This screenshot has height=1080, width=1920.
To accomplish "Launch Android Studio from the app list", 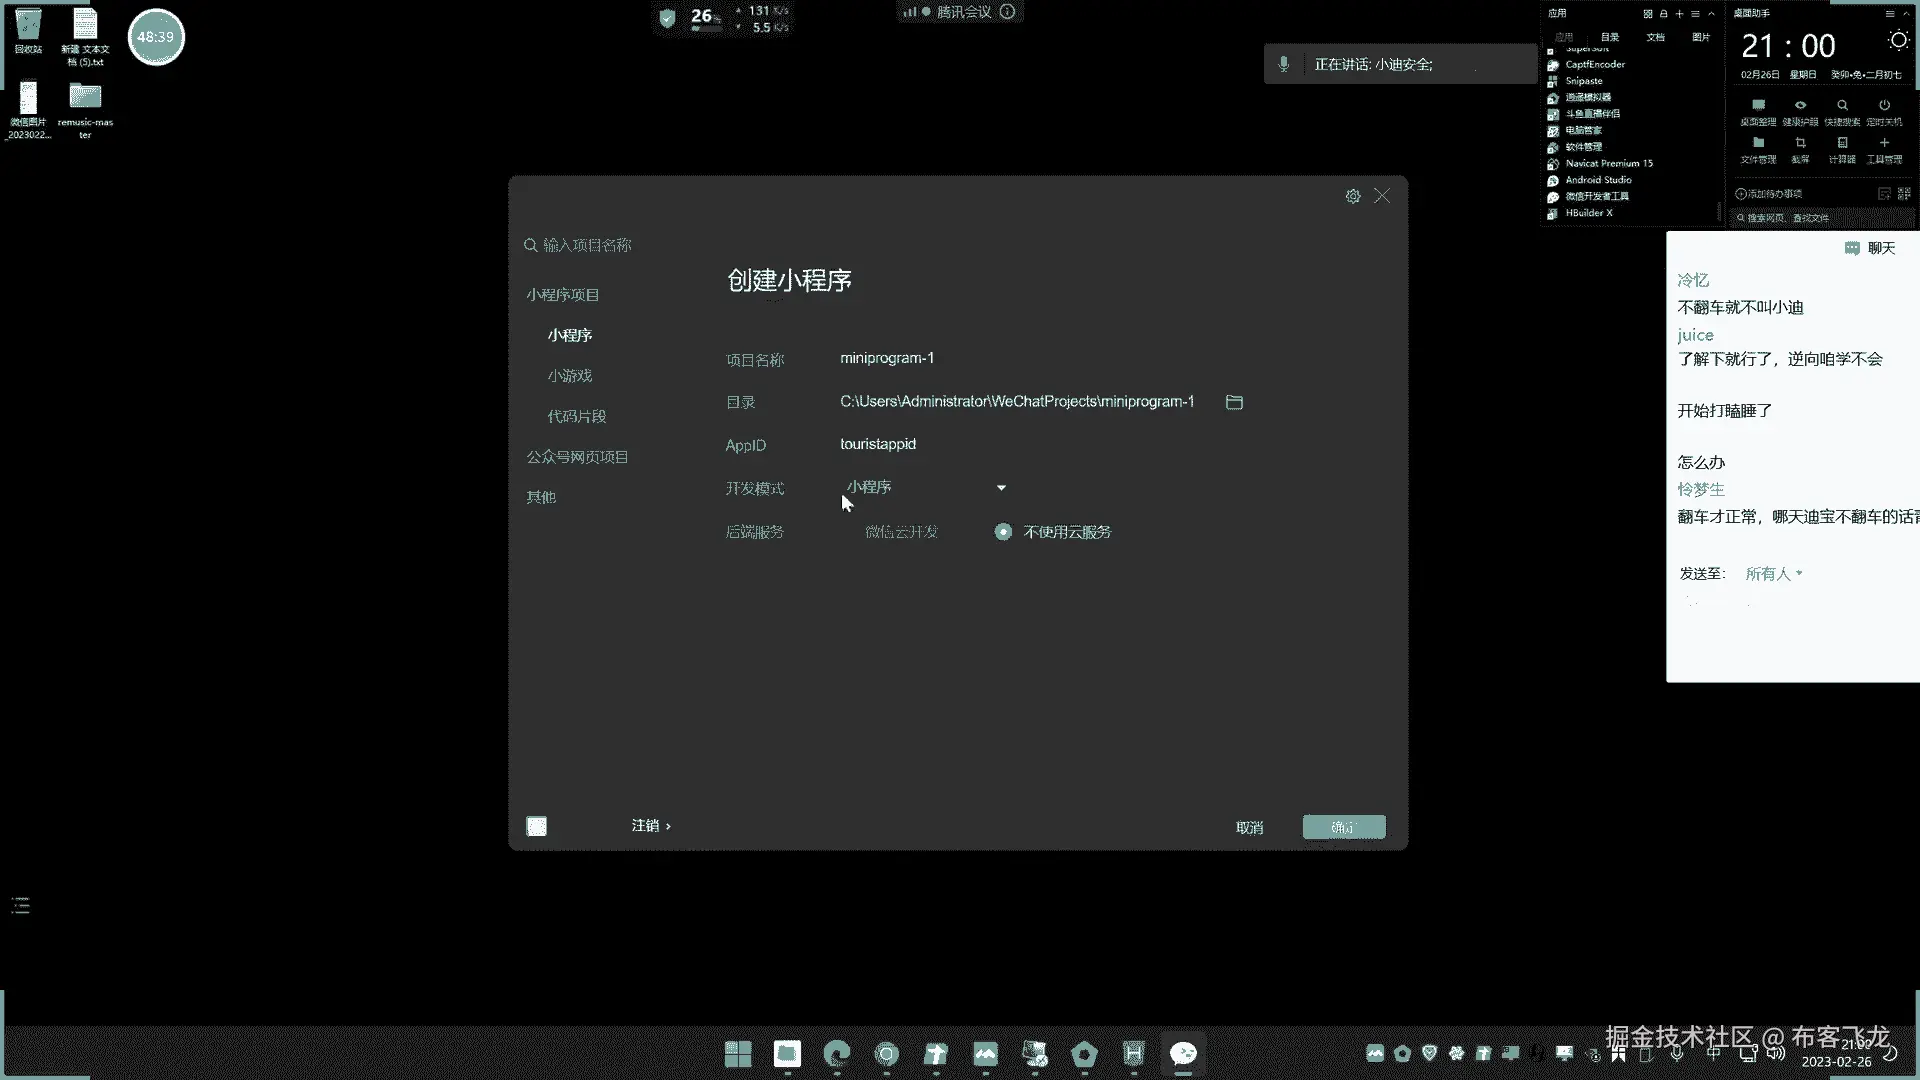I will (1597, 180).
